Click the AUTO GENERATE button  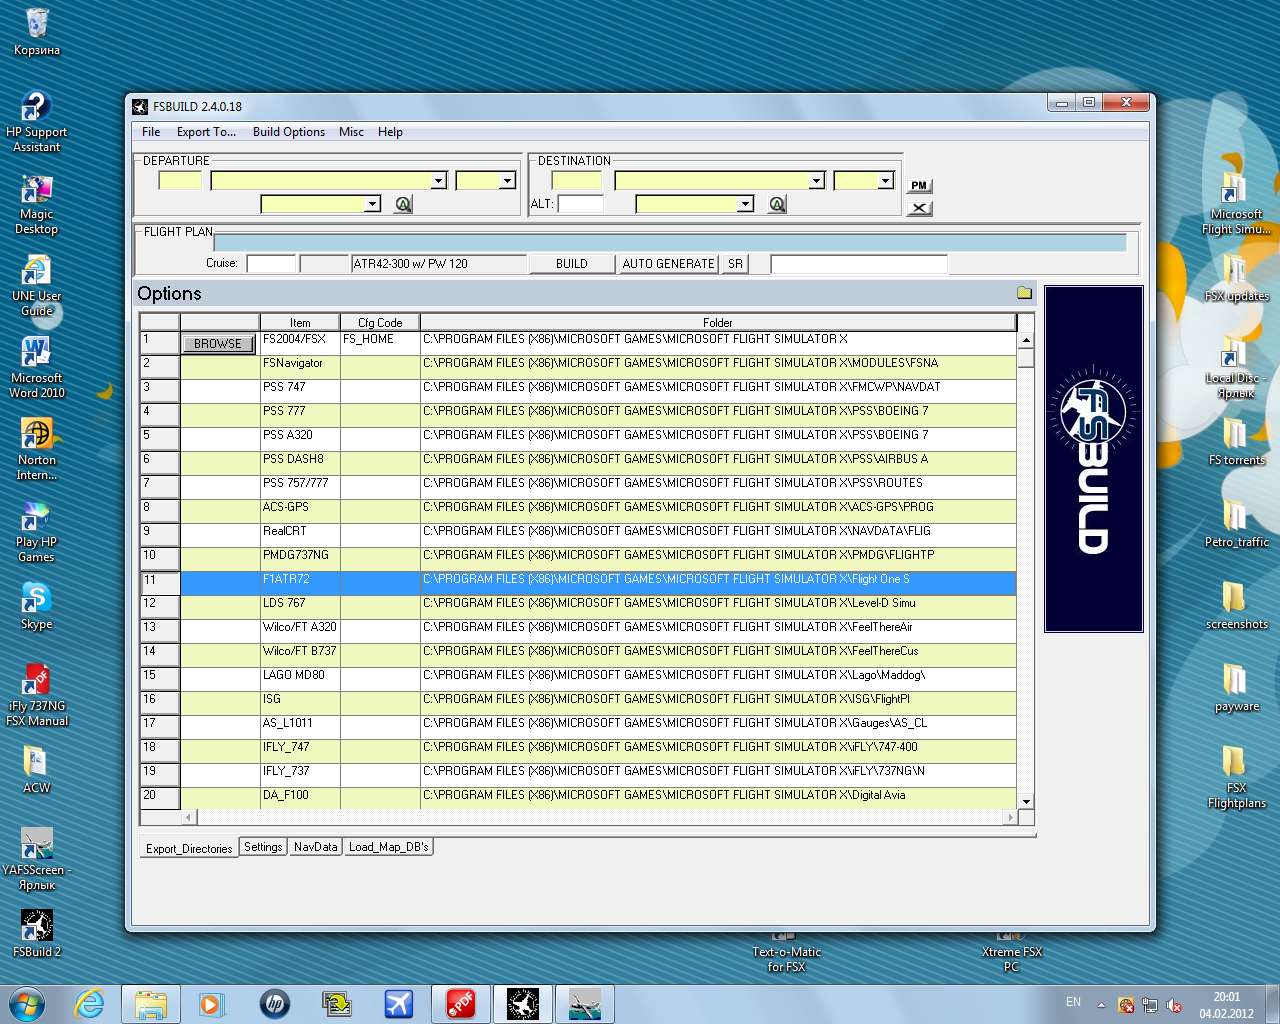coord(669,264)
